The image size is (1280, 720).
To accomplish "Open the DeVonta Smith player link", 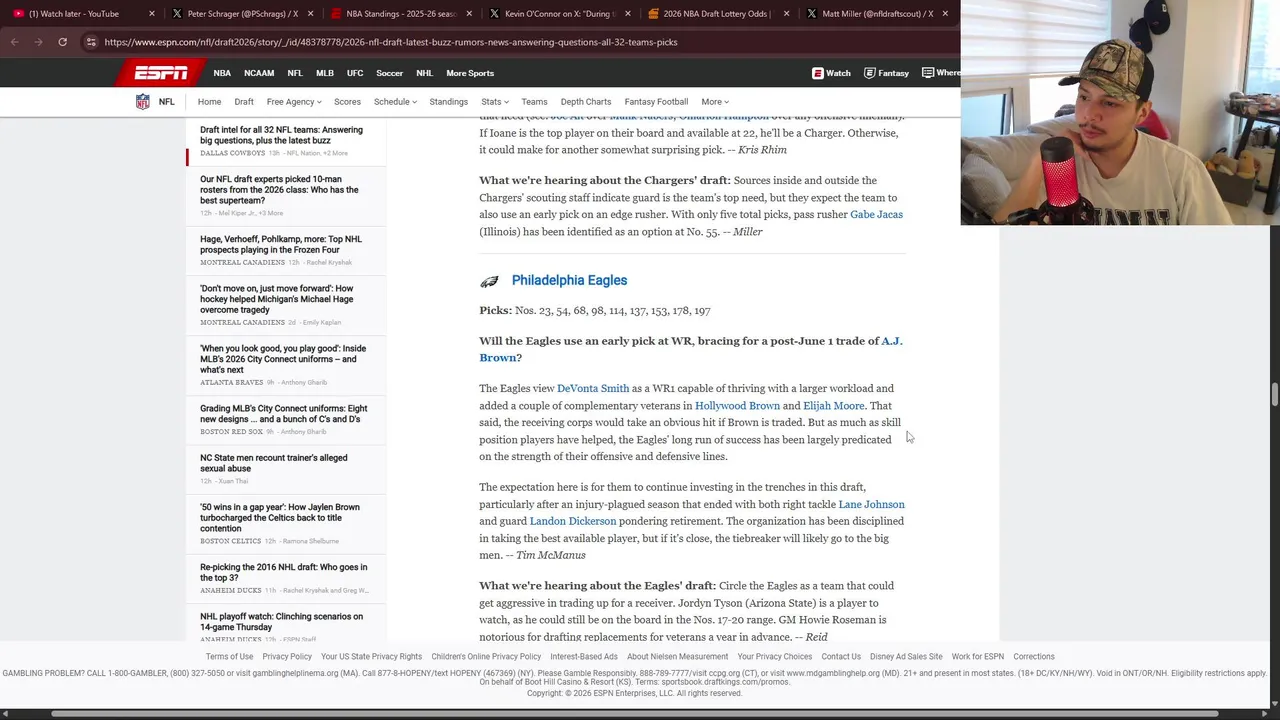I will tap(593, 388).
